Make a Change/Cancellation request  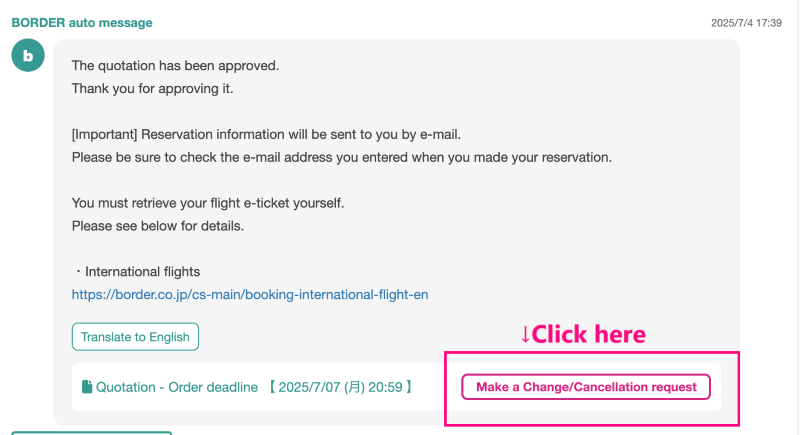pos(586,387)
